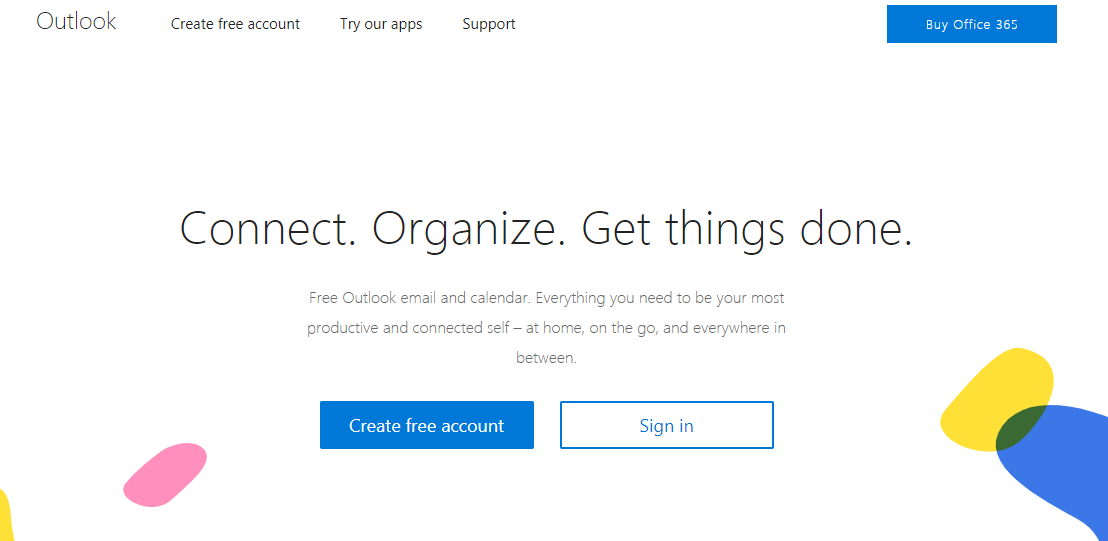
Task: Click the dark green overlap of the blobs
Action: [x=1020, y=428]
